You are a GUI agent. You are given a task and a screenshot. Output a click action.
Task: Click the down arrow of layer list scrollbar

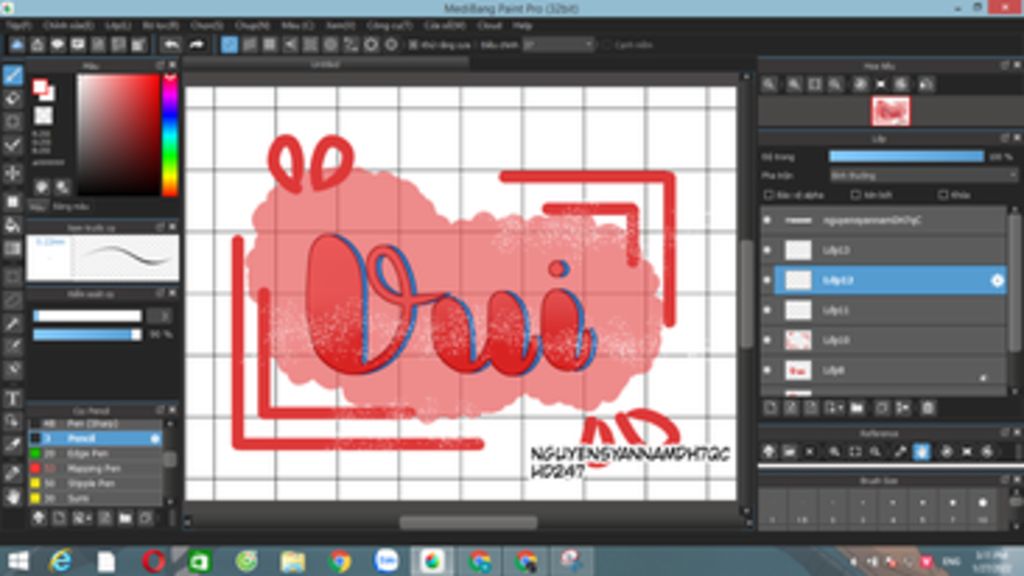click(x=1014, y=391)
